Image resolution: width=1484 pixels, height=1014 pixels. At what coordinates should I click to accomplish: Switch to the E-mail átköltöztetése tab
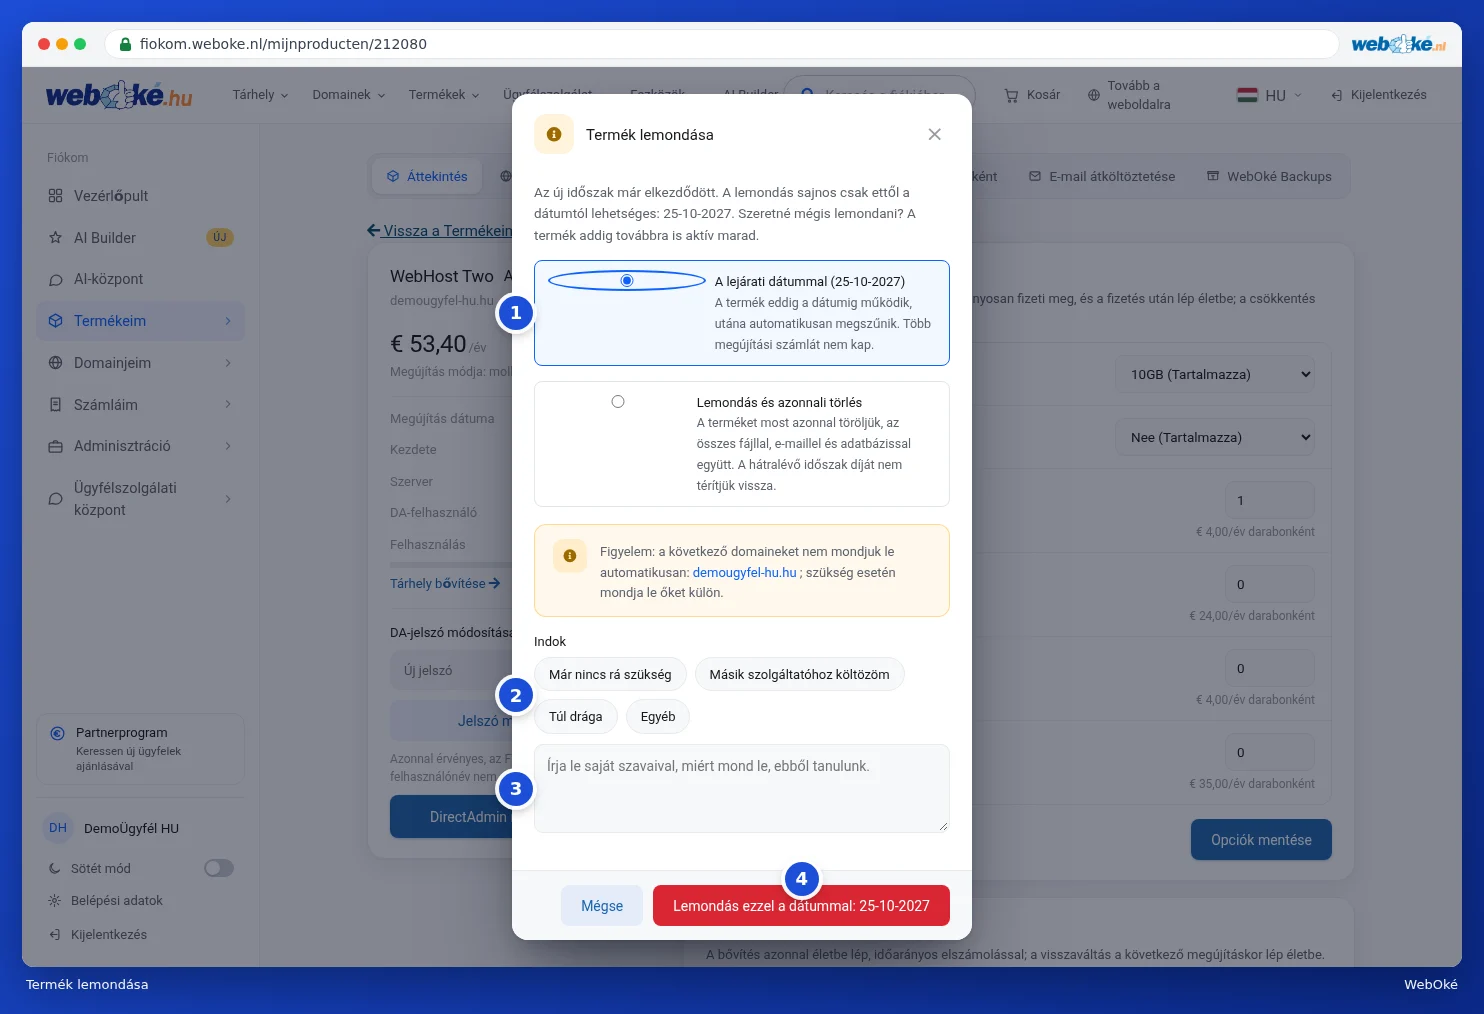(1101, 176)
